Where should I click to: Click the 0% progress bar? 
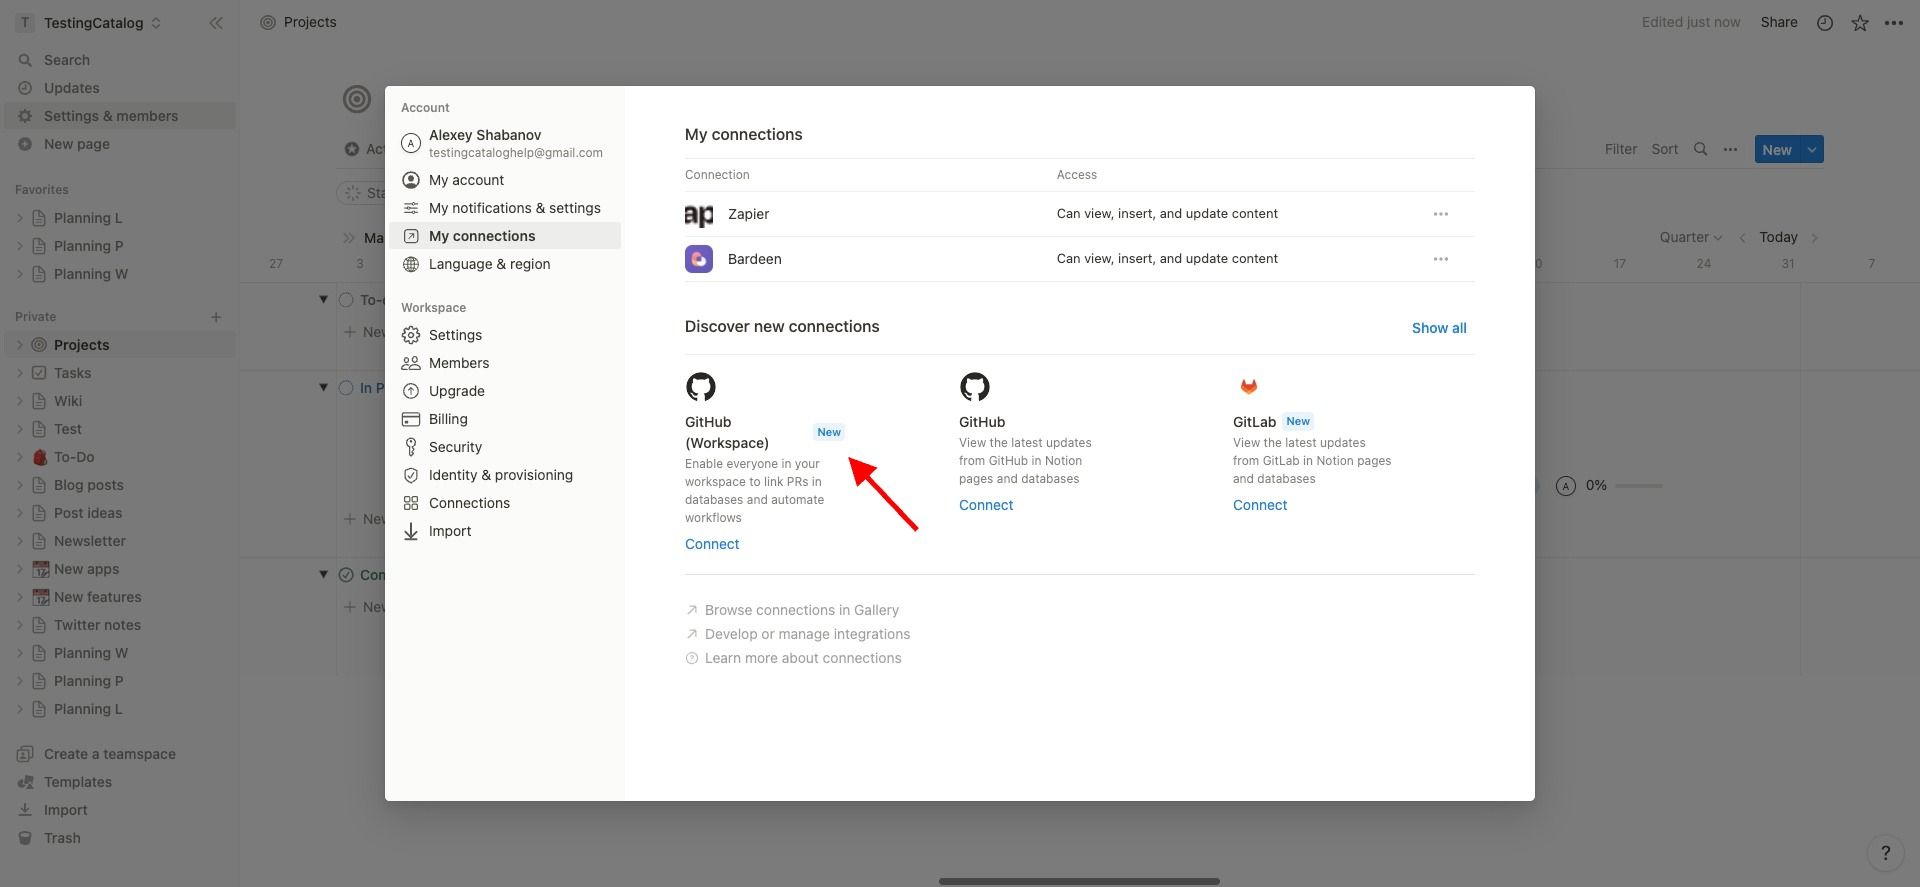click(x=1639, y=486)
